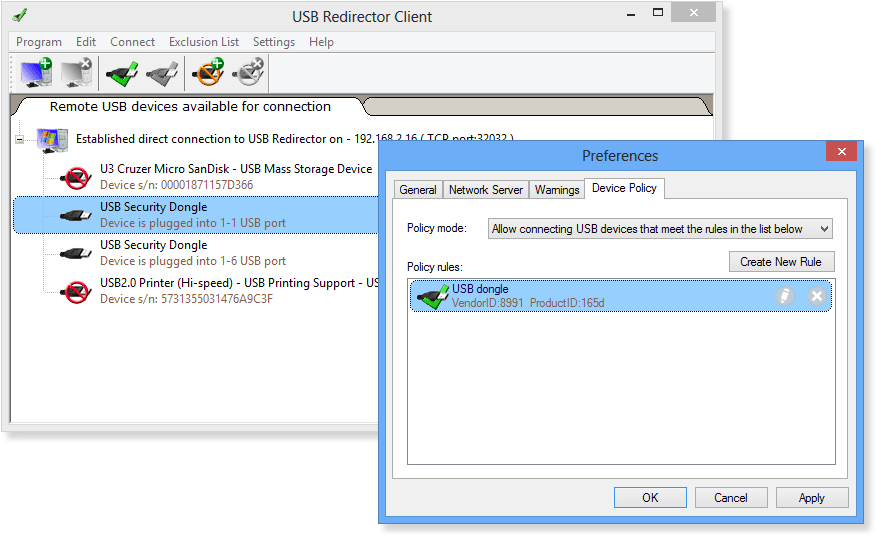
Task: Open the Program menu
Action: click(x=39, y=42)
